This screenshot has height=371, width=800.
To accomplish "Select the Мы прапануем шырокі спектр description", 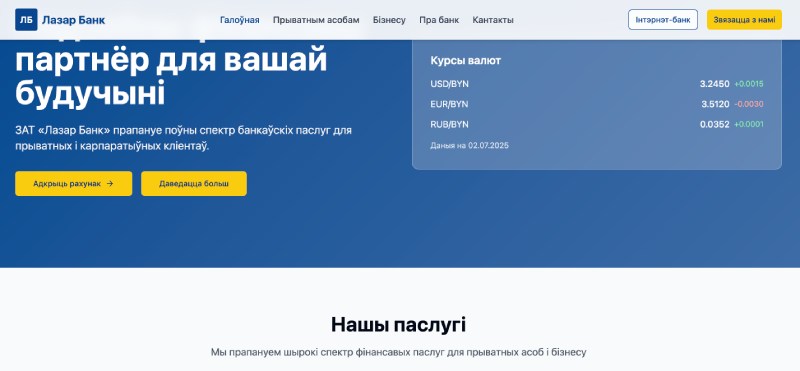I will pos(398,352).
